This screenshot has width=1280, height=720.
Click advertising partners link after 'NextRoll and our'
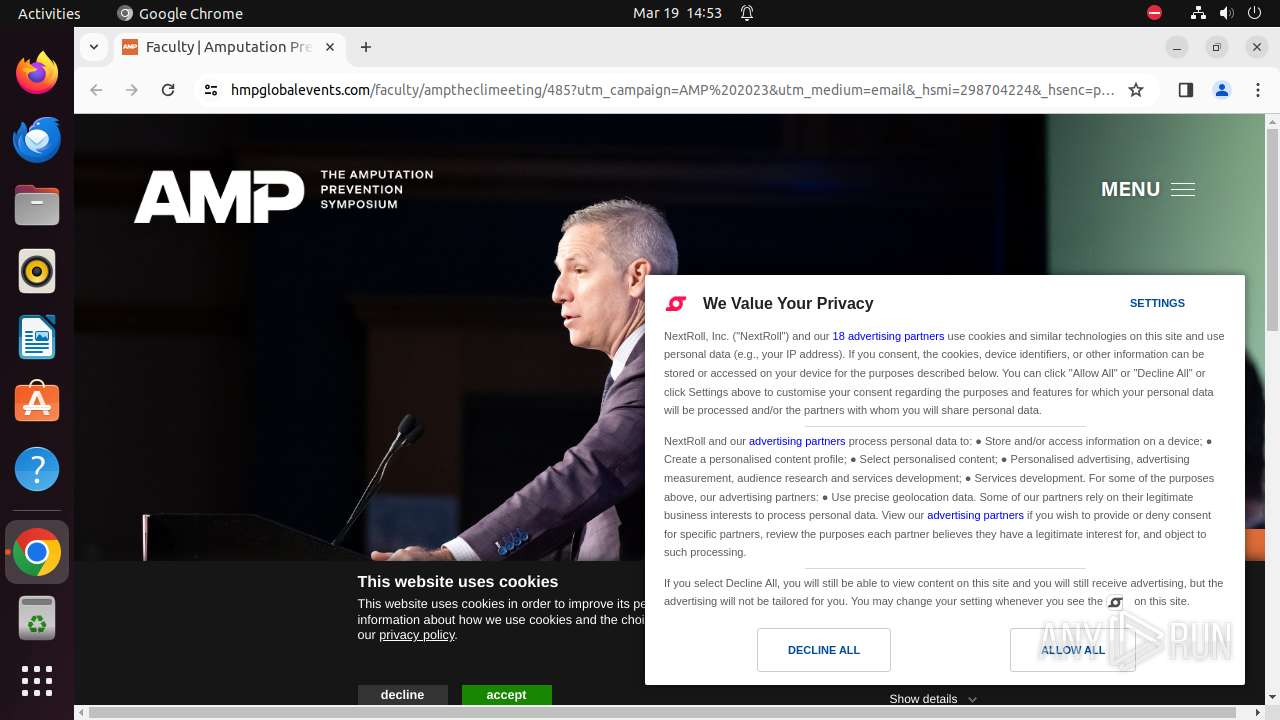[797, 441]
